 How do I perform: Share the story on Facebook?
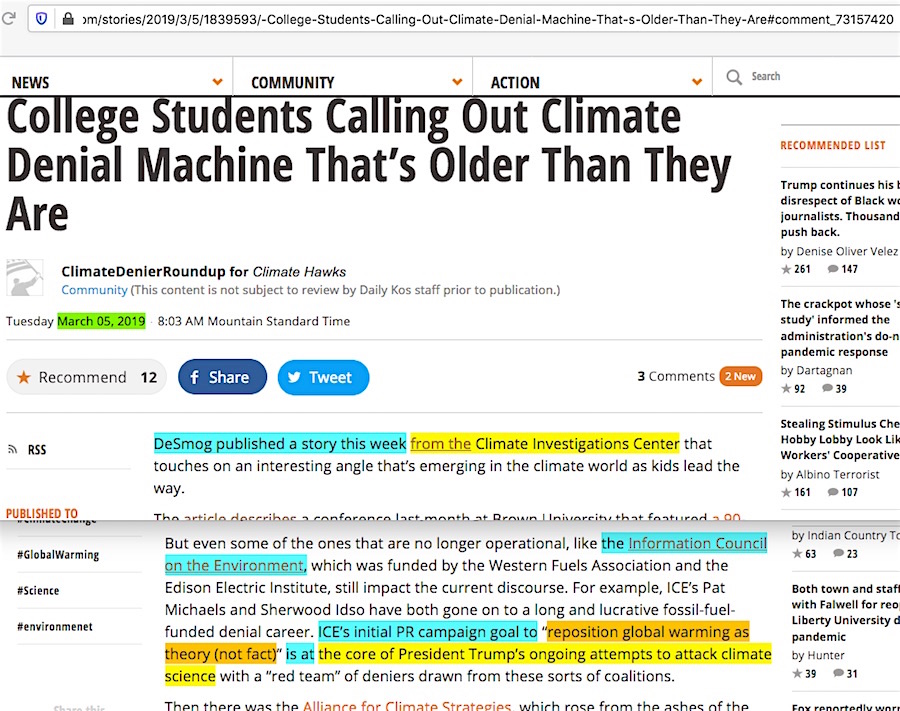[x=222, y=377]
